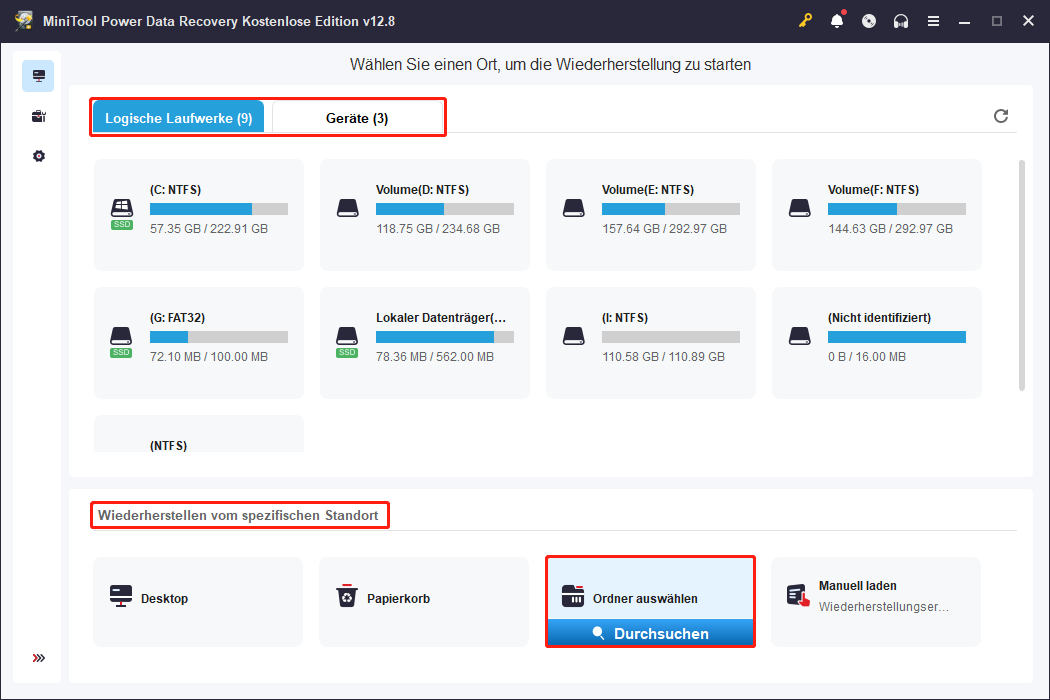Open the data recovery sidebar icon
Screen dimensions: 1050x700
coord(38,76)
